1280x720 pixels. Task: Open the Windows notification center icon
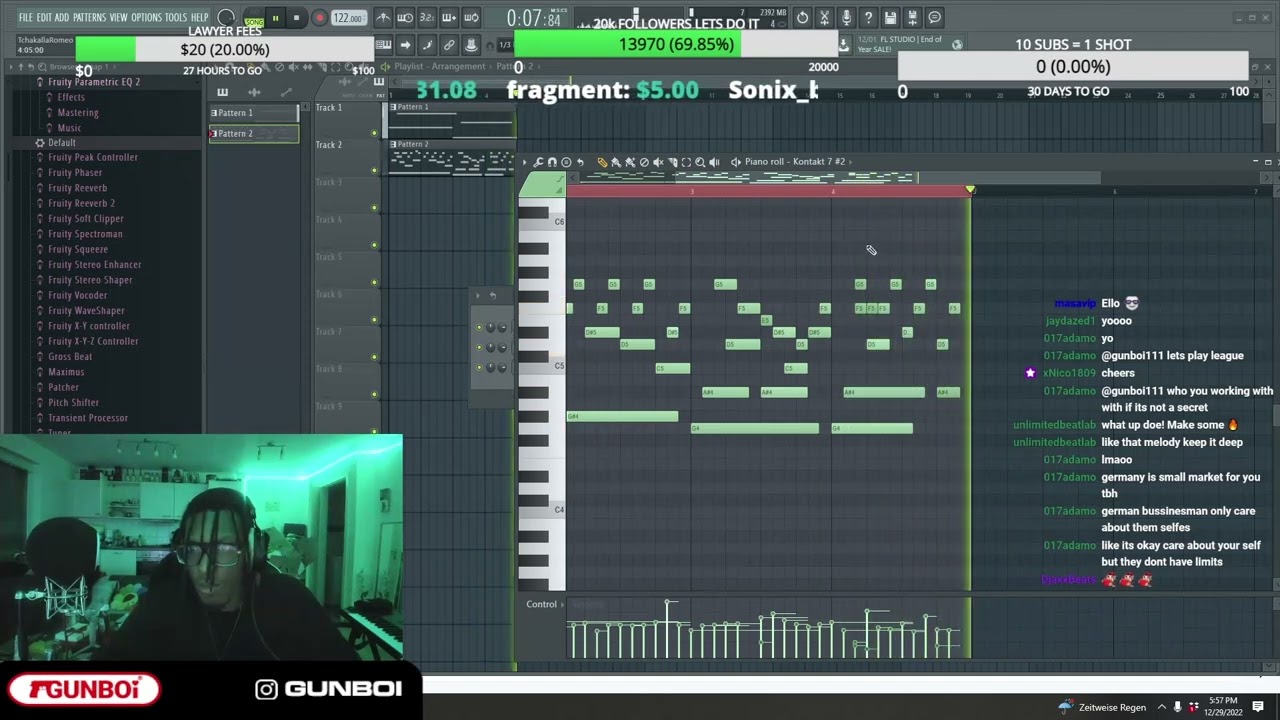click(x=1258, y=707)
